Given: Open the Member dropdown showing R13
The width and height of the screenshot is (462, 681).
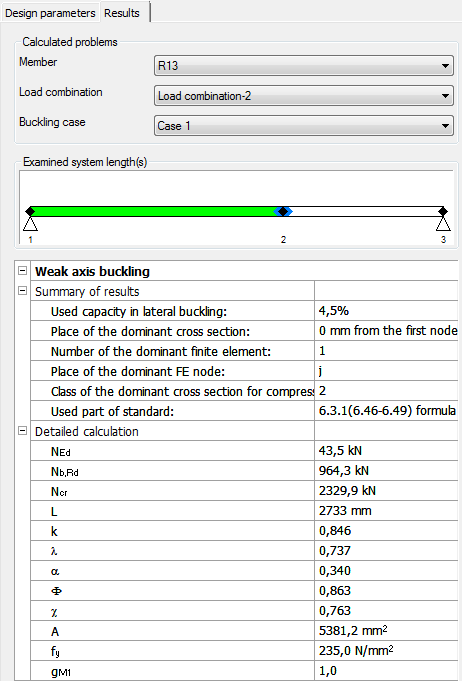Looking at the screenshot, I should 304,66.
